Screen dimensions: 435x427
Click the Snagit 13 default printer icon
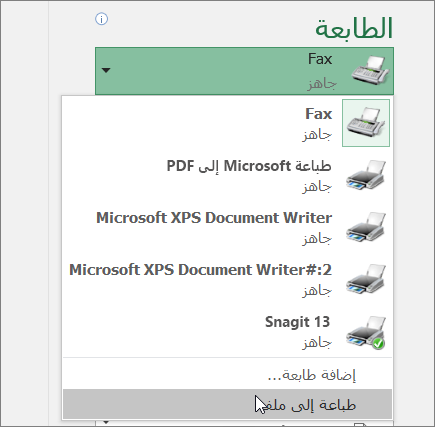click(366, 332)
